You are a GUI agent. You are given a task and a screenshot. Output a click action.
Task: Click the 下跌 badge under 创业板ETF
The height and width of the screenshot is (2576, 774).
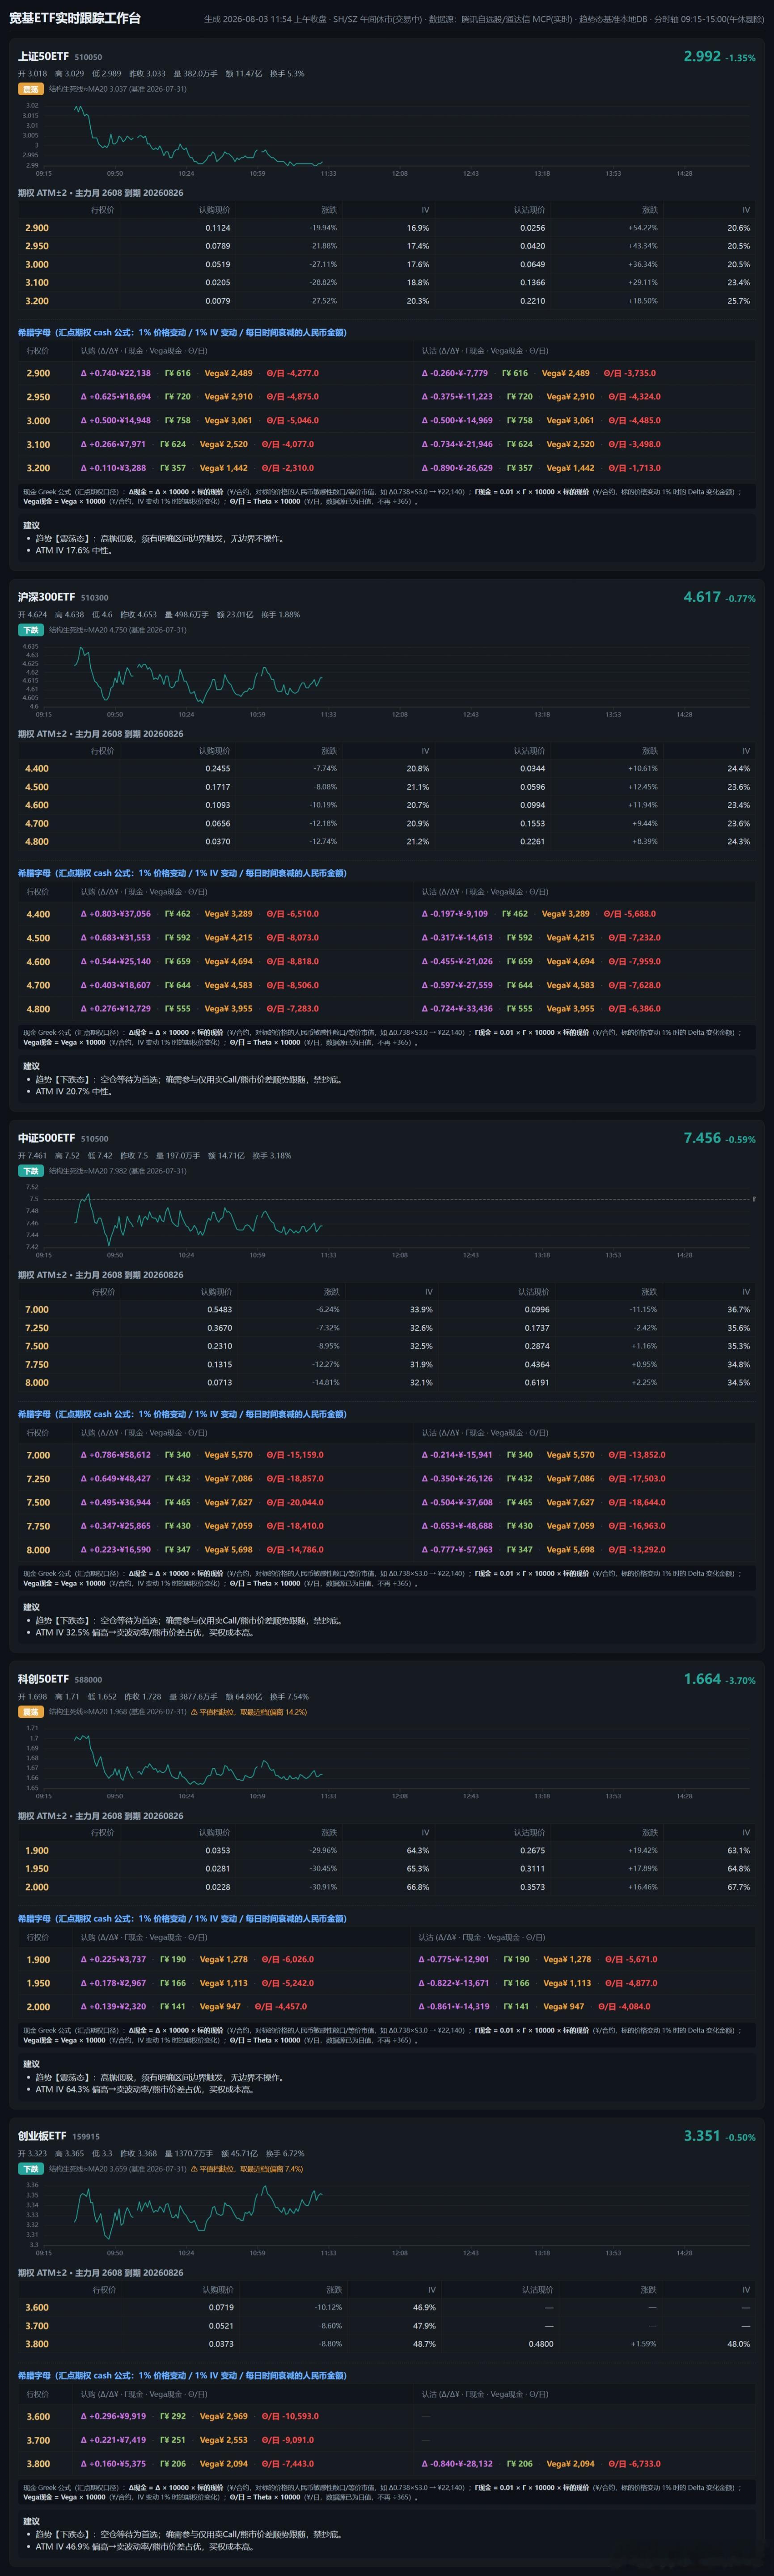click(31, 2168)
